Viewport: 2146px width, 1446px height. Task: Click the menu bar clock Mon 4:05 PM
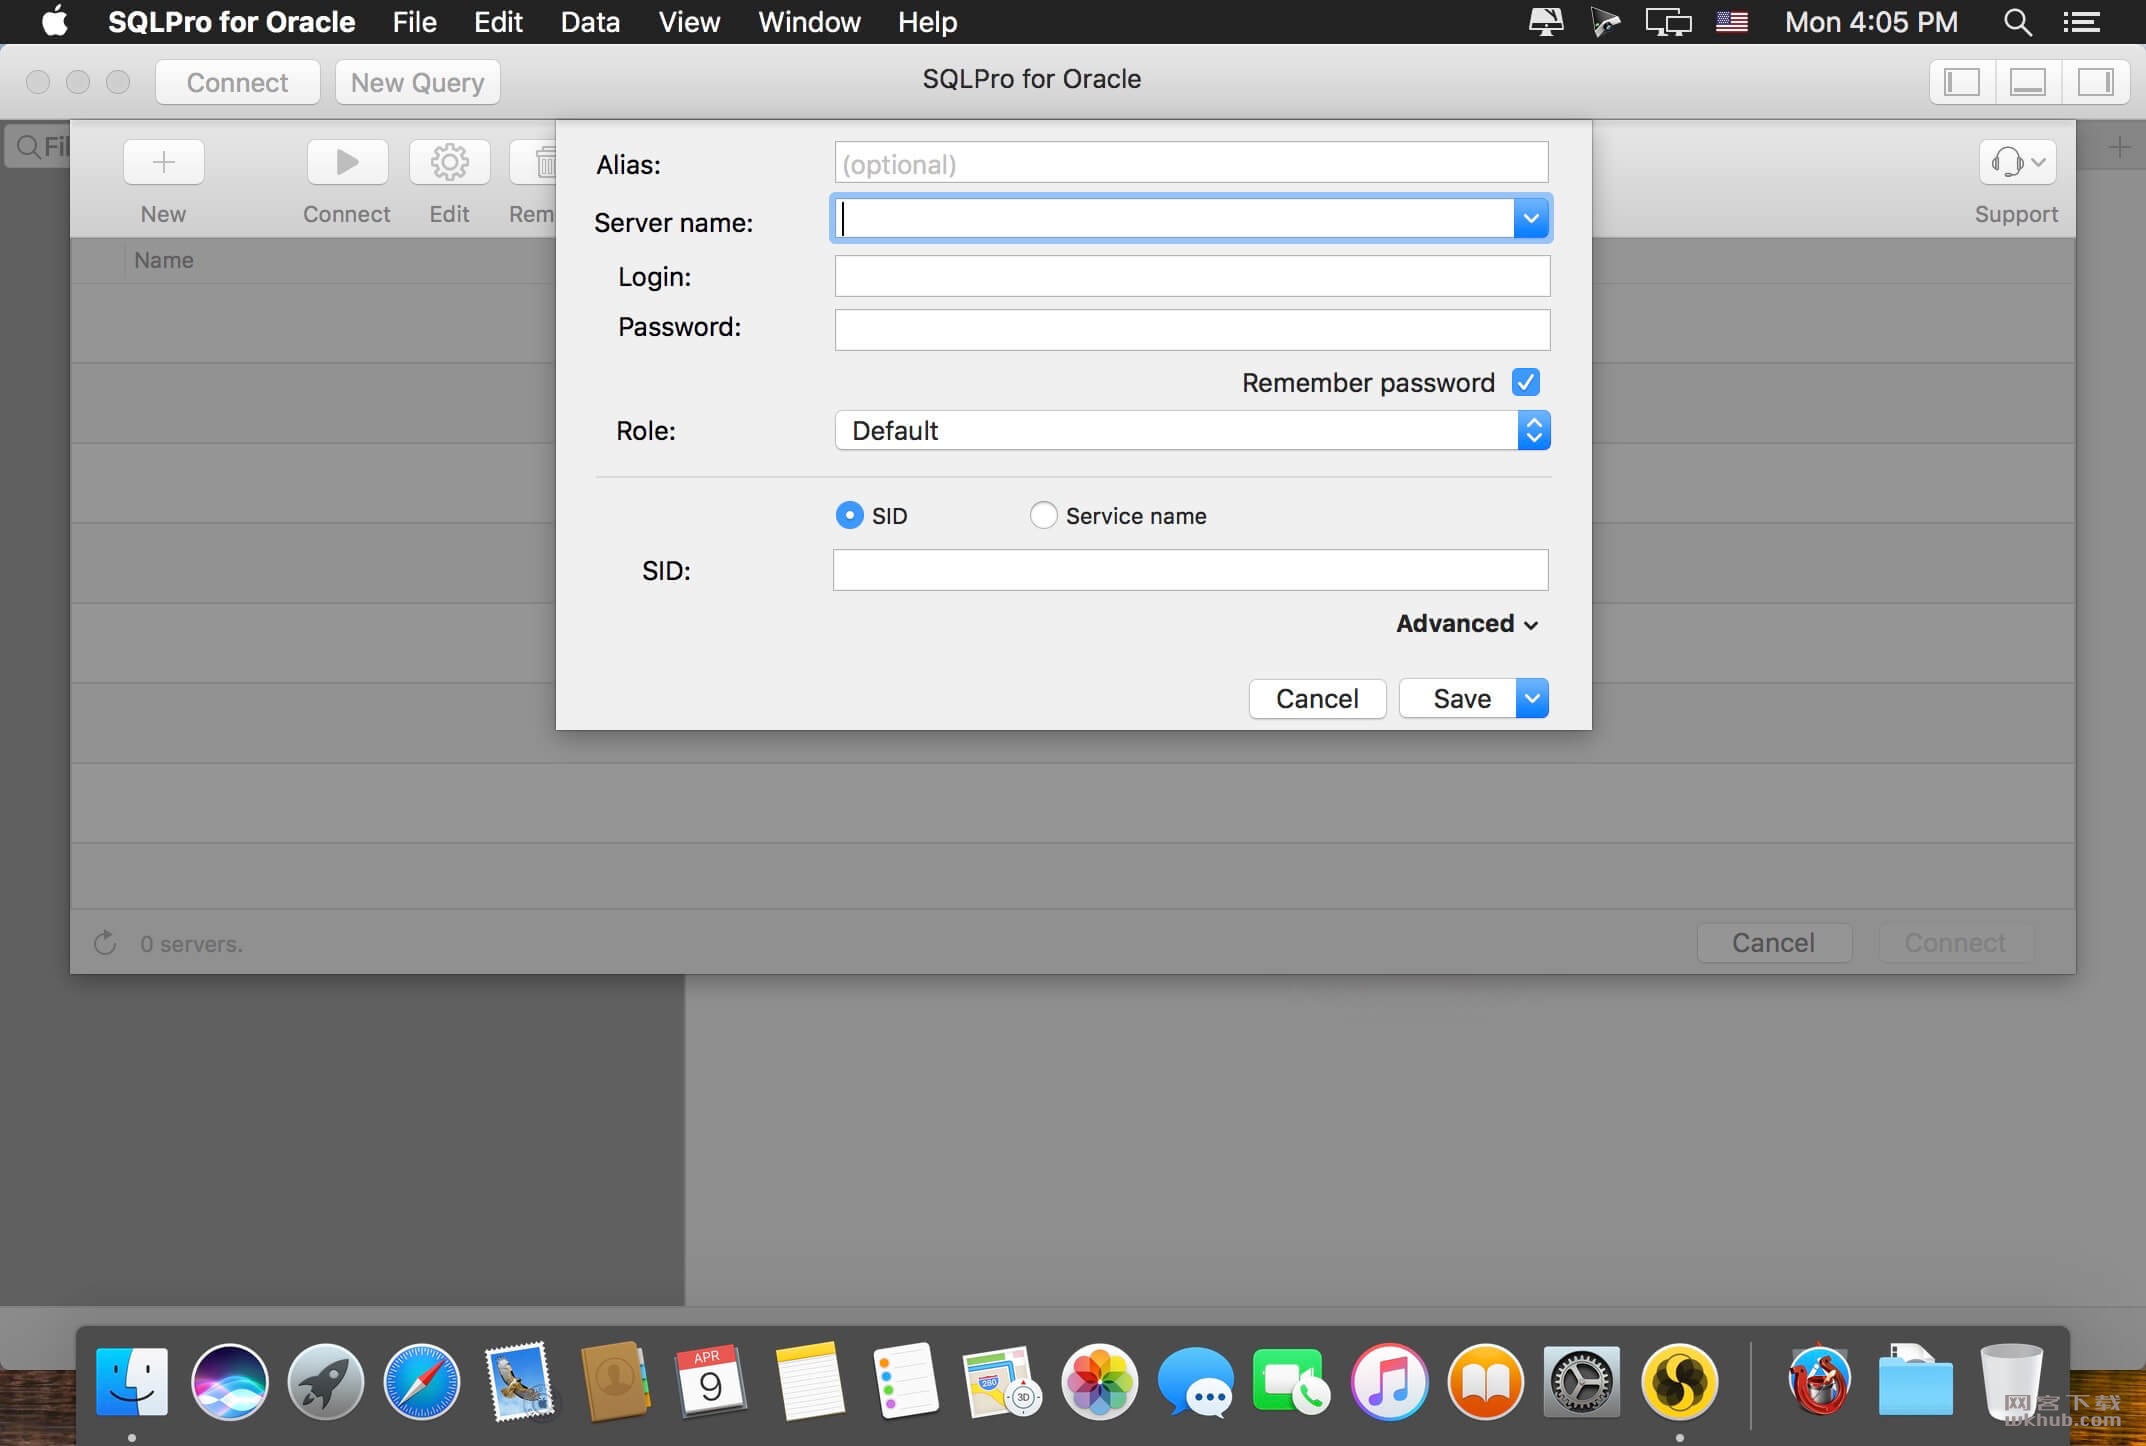click(1871, 22)
